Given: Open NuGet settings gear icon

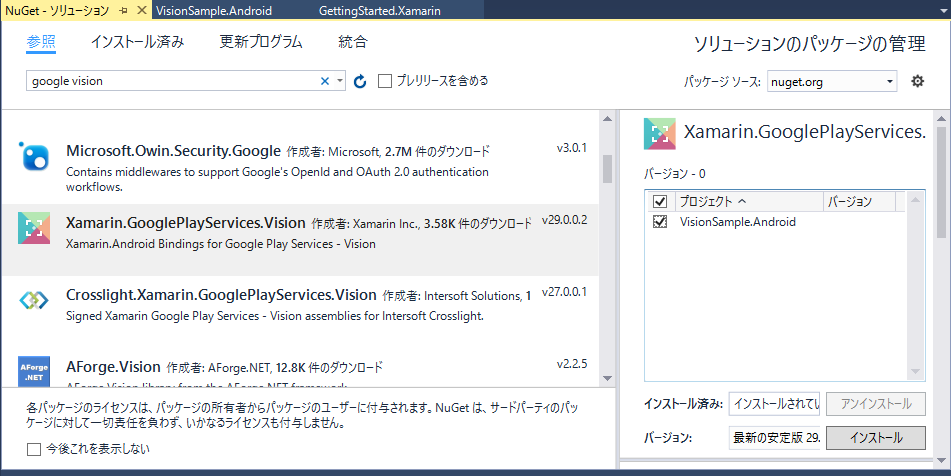Looking at the screenshot, I should pyautogui.click(x=918, y=81).
